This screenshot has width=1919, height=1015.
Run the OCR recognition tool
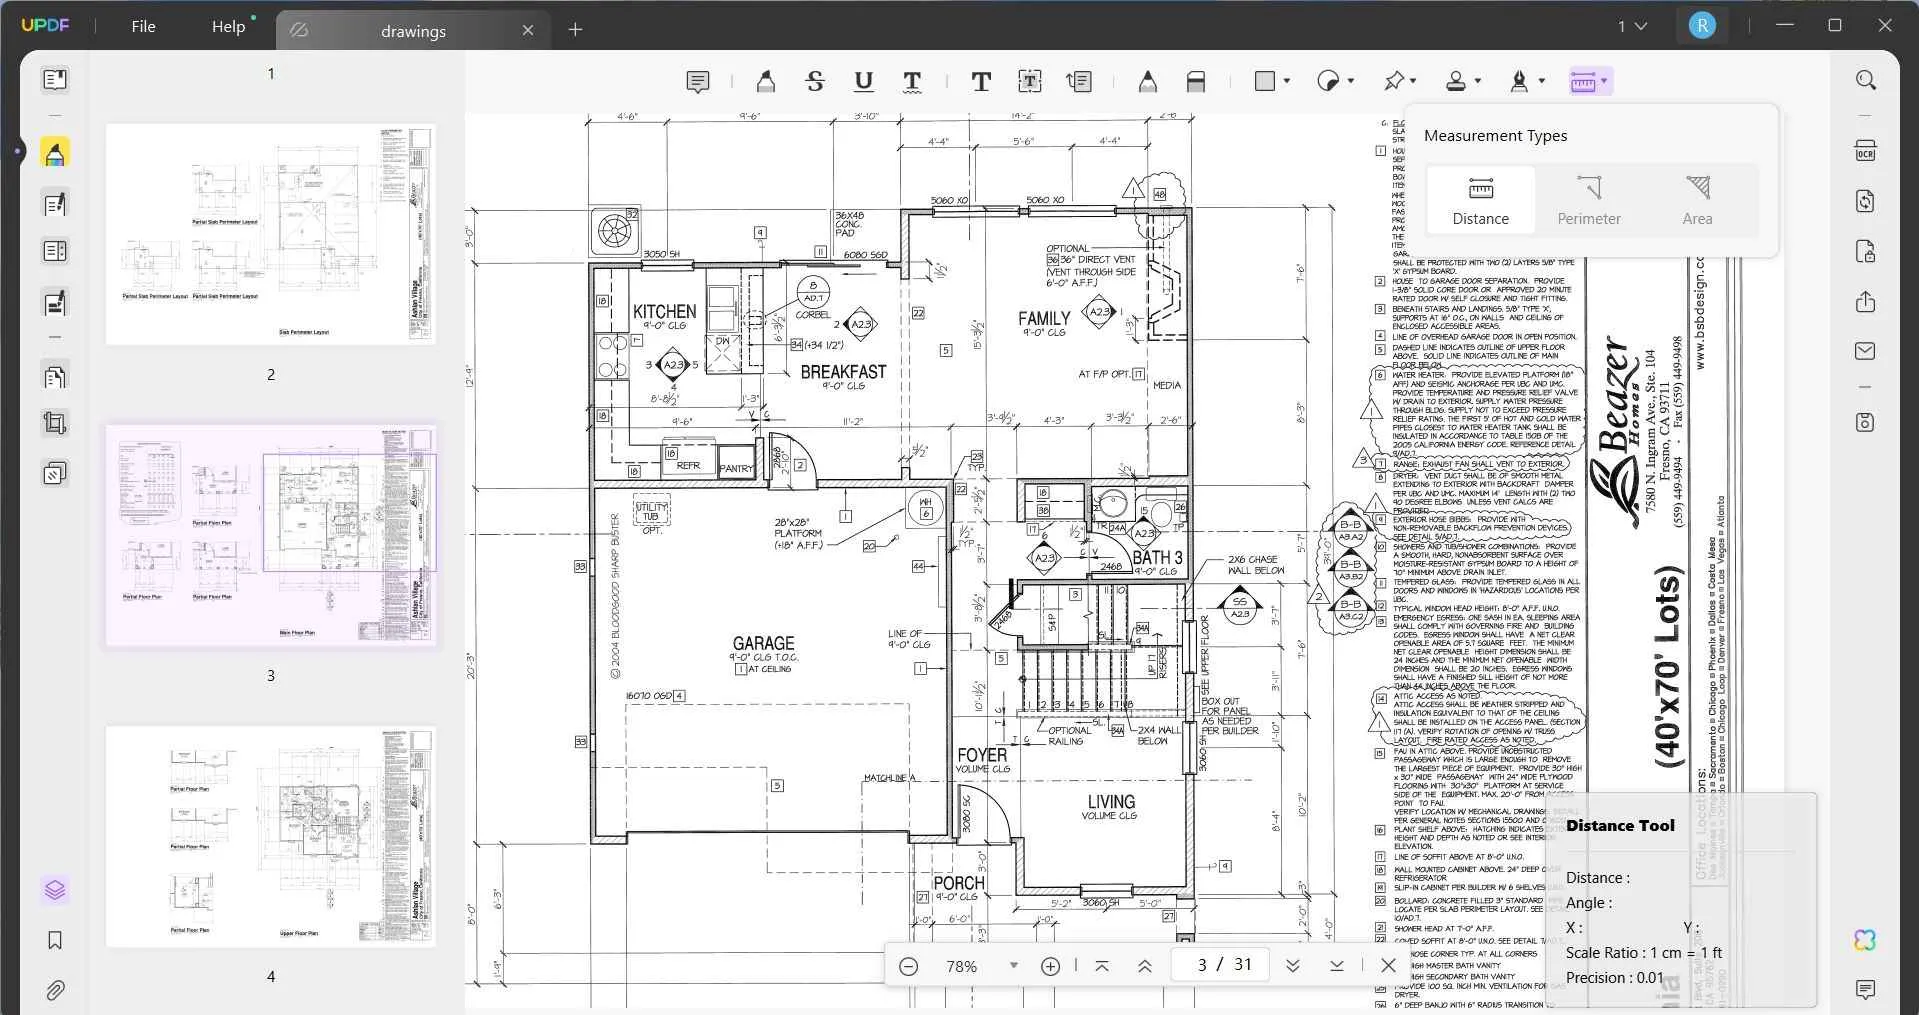[x=1866, y=152]
